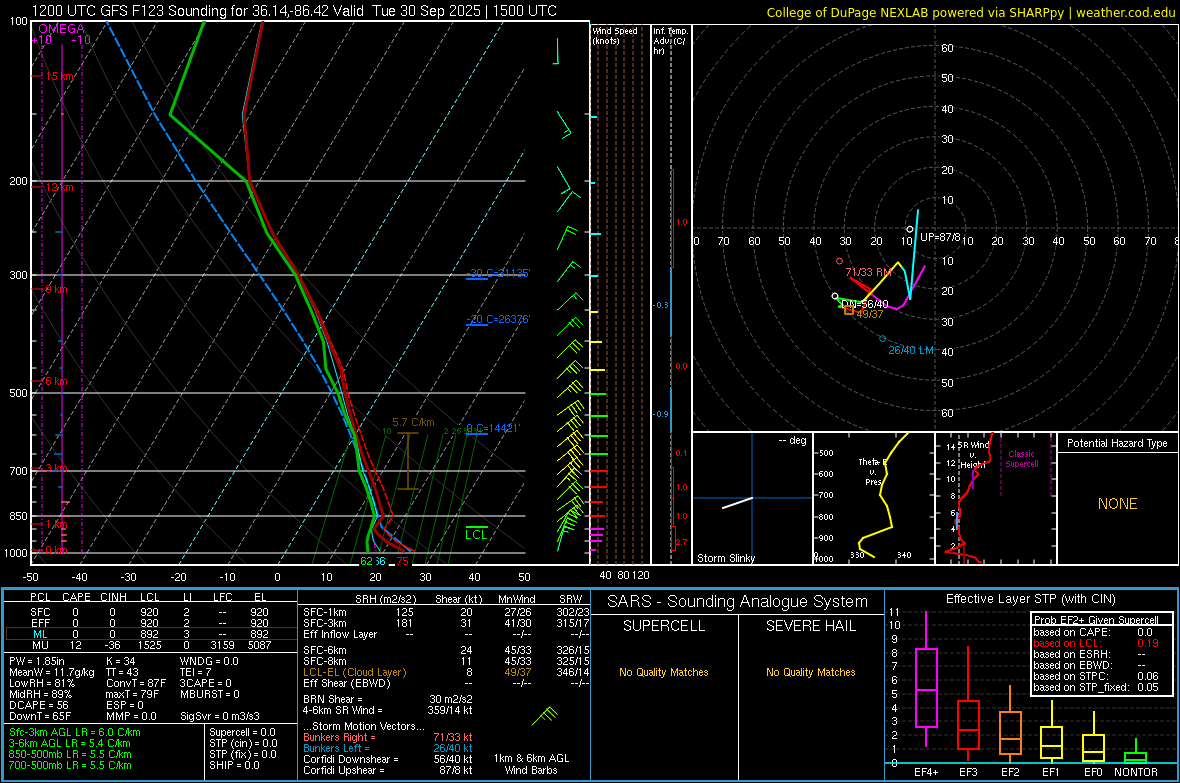Click the 26/40 LM hodograph label

(x=911, y=350)
